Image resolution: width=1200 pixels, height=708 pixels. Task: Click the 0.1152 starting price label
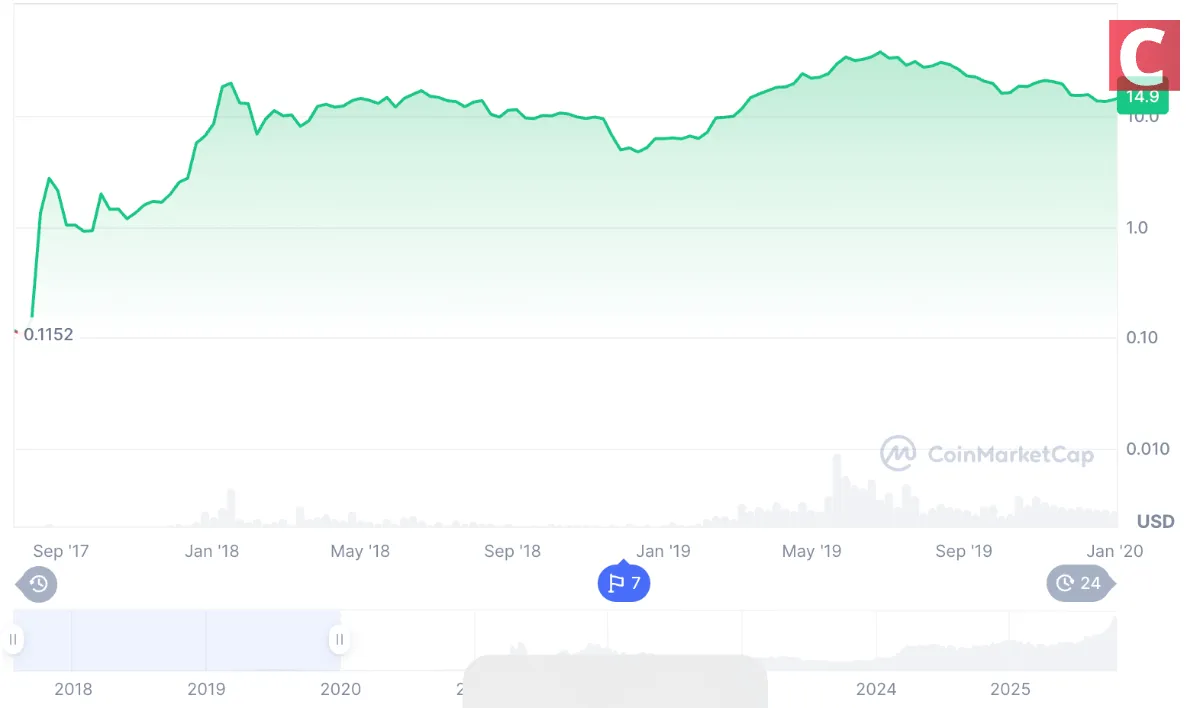coord(48,335)
